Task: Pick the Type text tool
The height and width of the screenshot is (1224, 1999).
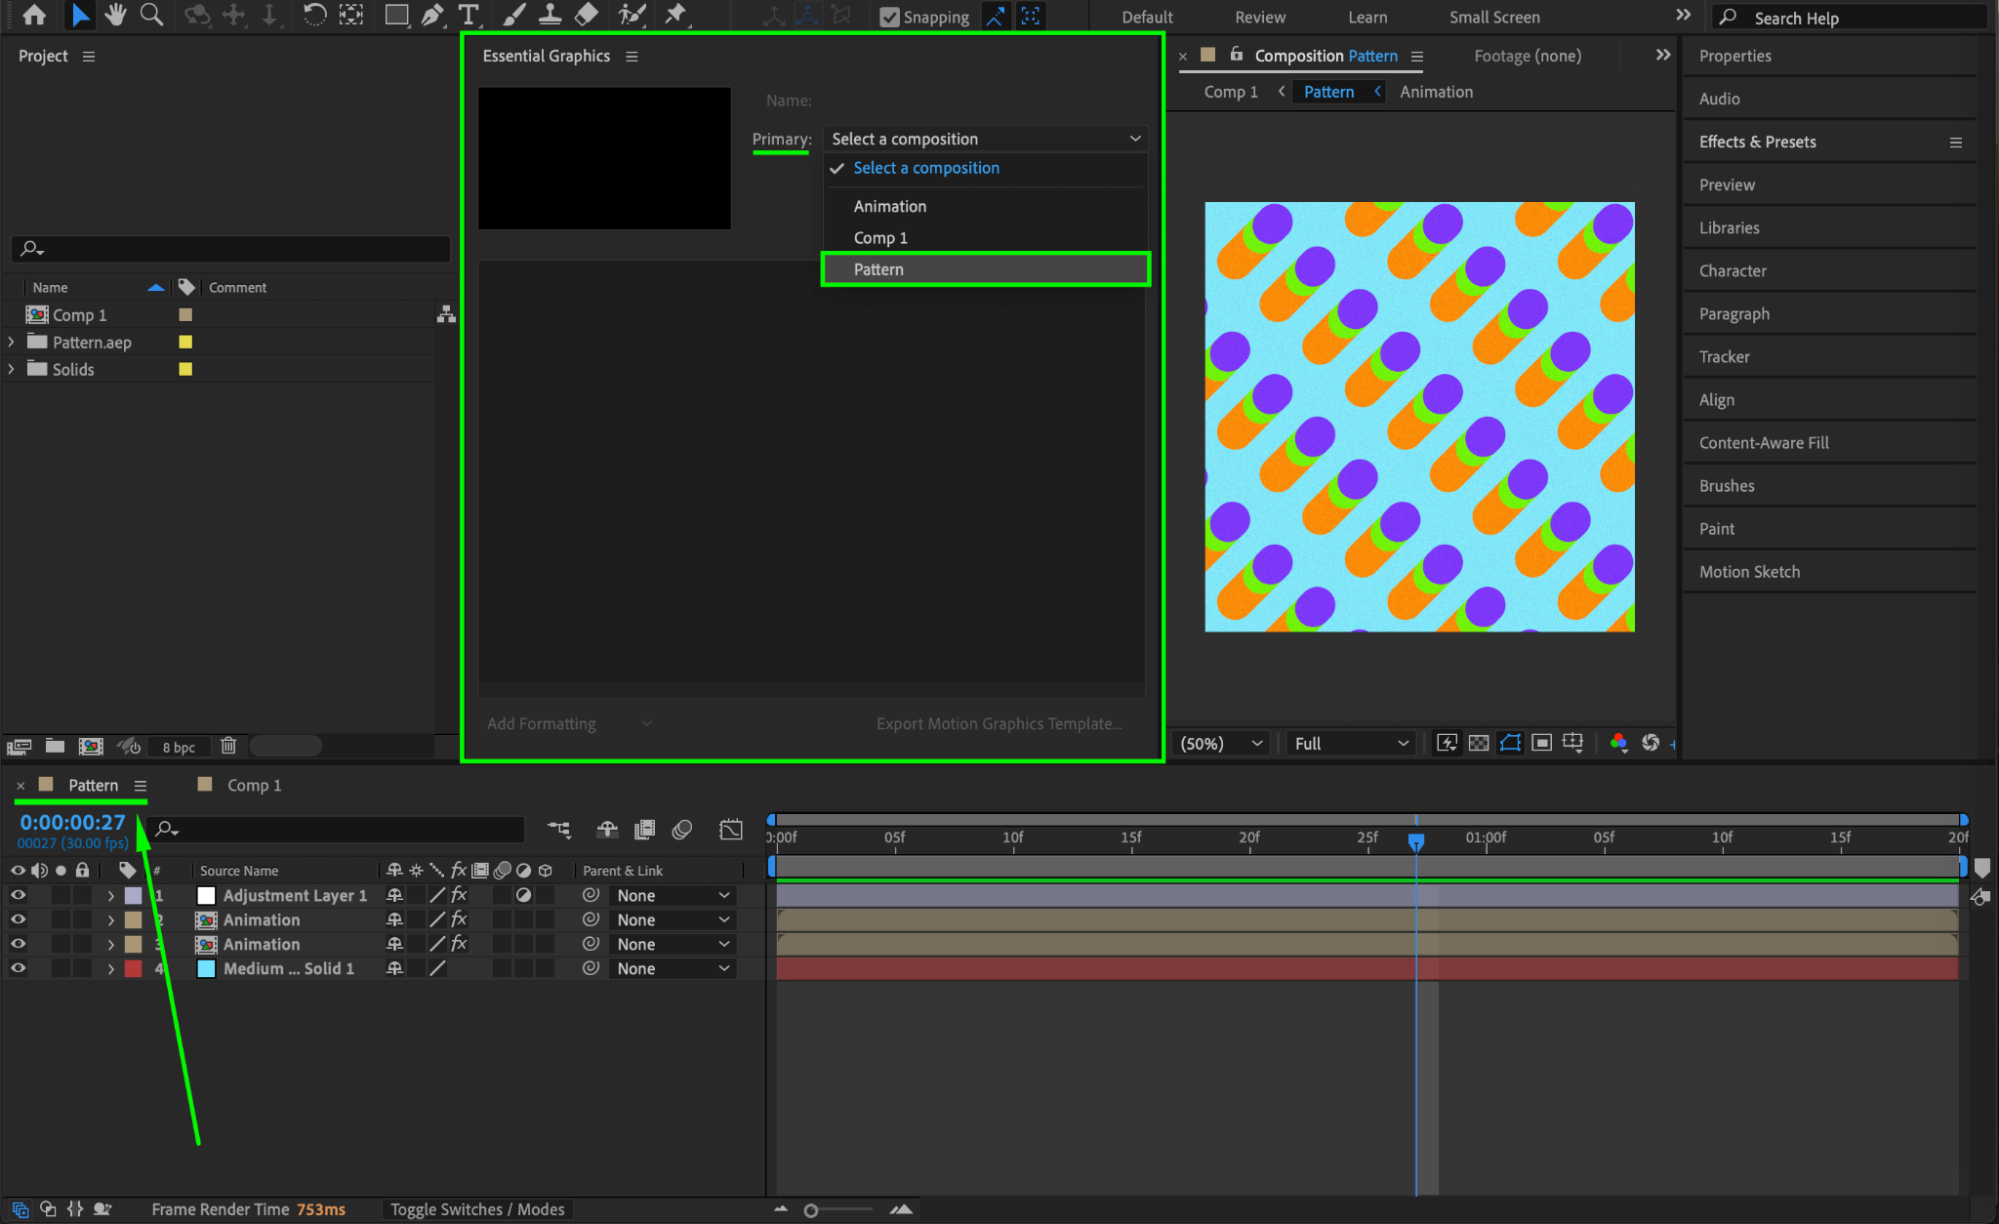Action: (468, 15)
